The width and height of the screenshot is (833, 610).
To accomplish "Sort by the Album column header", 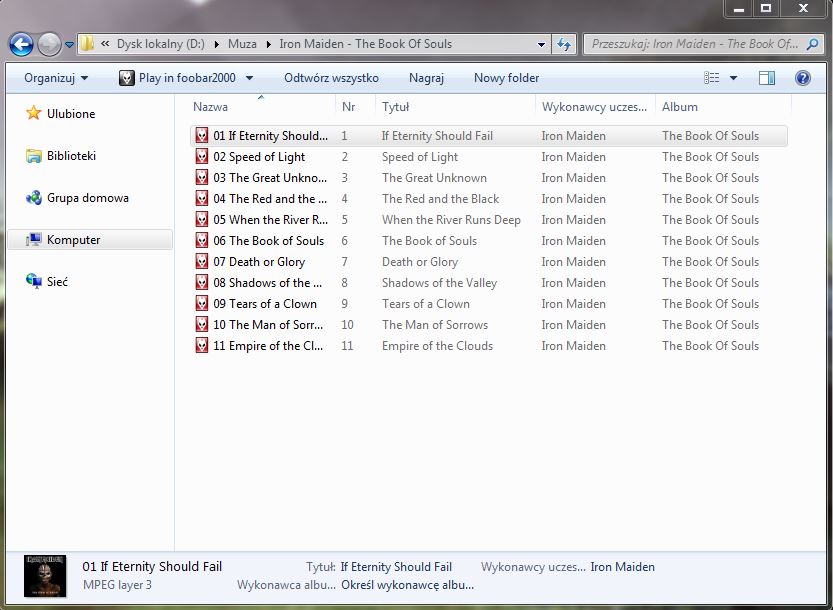I will point(679,107).
